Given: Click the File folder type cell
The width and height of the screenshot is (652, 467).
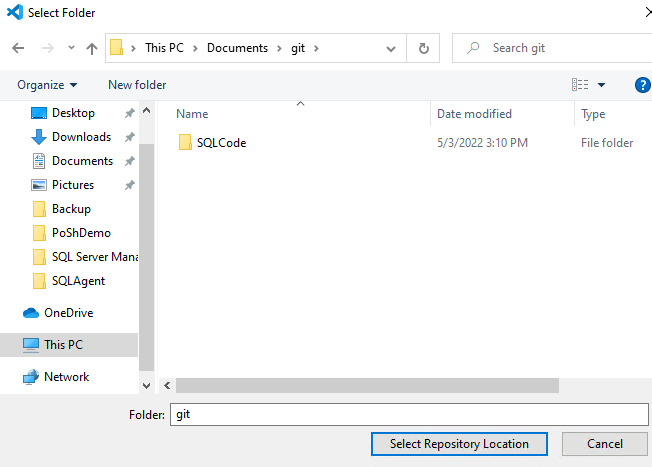Looking at the screenshot, I should 607,143.
